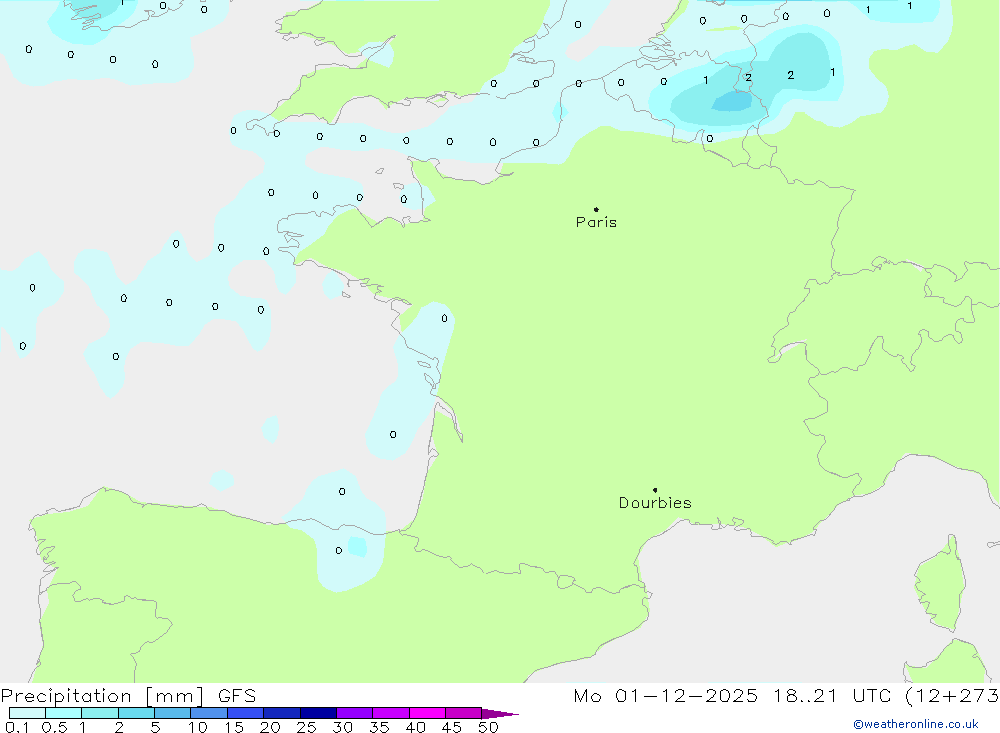Click the legend value 45
1000x733 pixels.
pyautogui.click(x=452, y=727)
